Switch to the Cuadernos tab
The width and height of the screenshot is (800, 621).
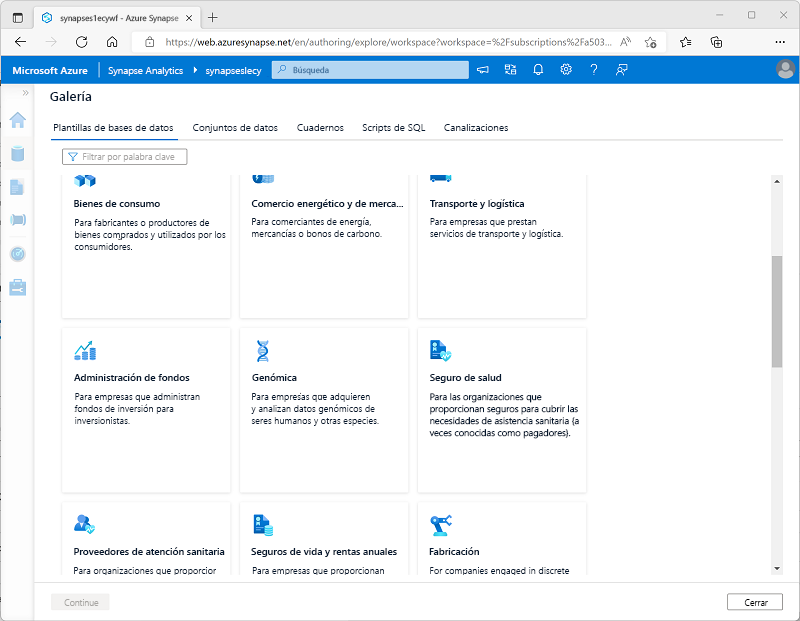319,128
